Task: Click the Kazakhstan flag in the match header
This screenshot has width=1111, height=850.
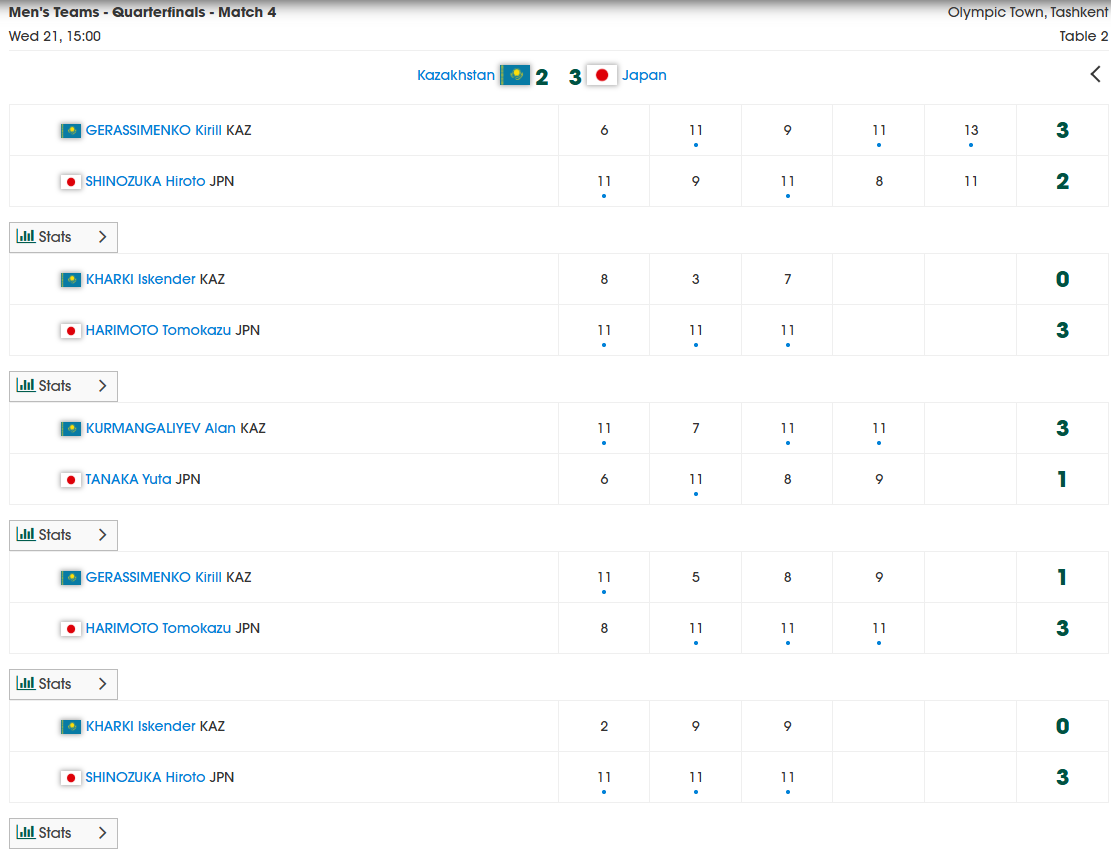Action: 514,75
